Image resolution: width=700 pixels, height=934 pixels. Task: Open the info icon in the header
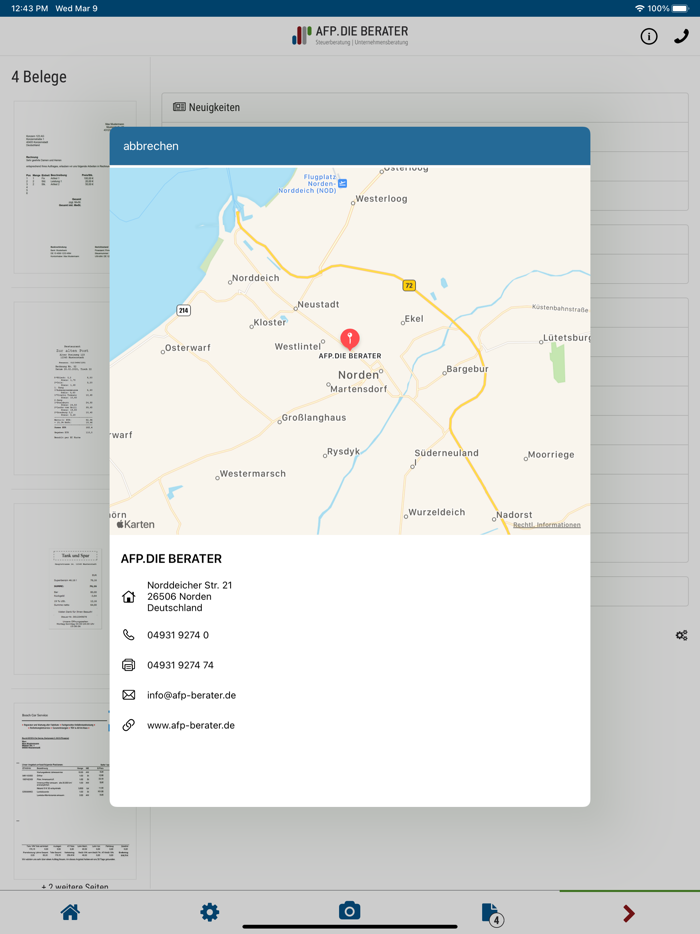(649, 36)
